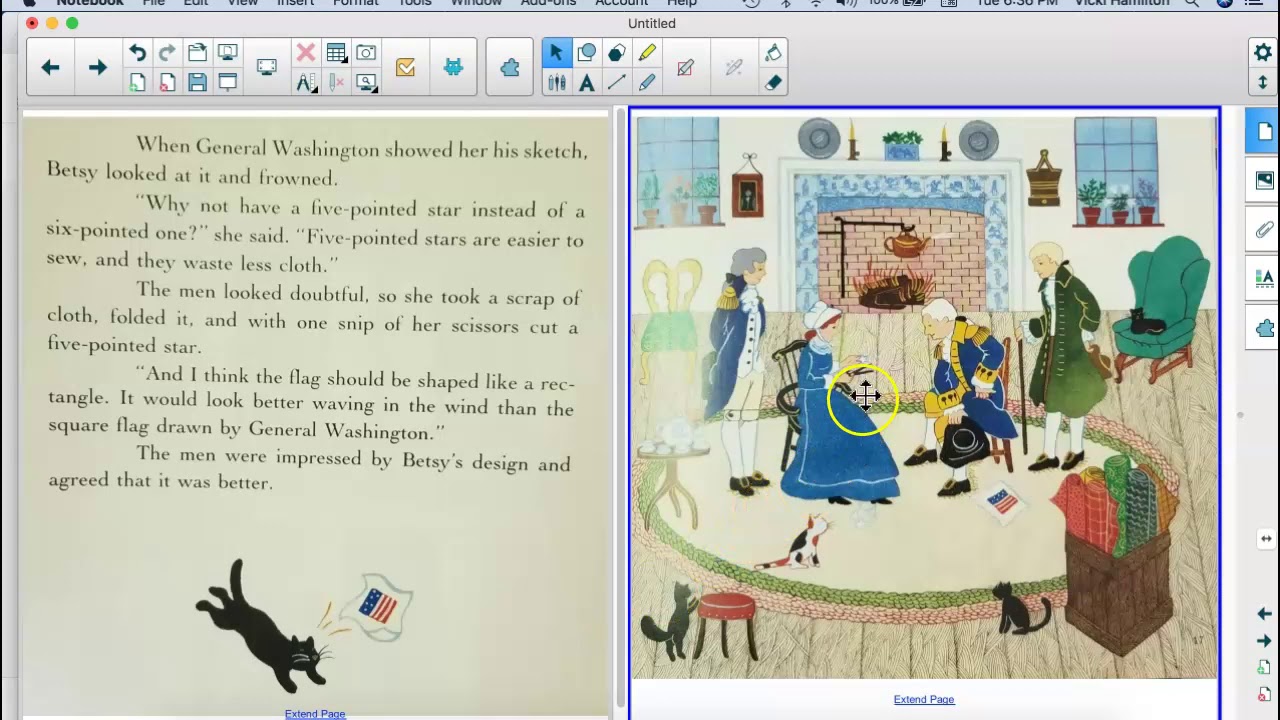This screenshot has width=1280, height=720.
Task: Open the Add-ons puzzle tab in the sidebar
Action: [1264, 328]
